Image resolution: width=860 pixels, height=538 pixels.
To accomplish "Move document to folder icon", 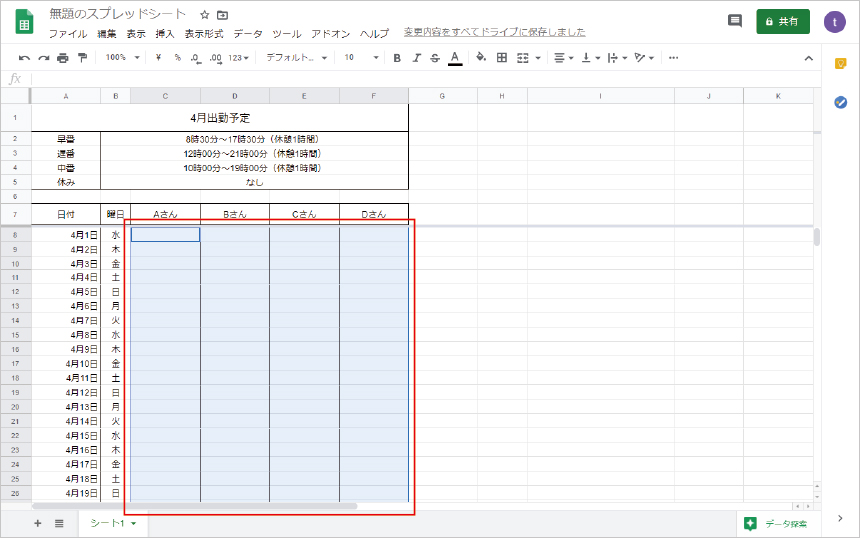I will (222, 15).
